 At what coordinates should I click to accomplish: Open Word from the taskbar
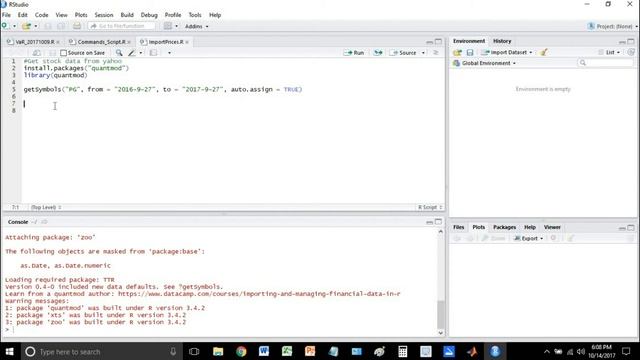pos(264,351)
